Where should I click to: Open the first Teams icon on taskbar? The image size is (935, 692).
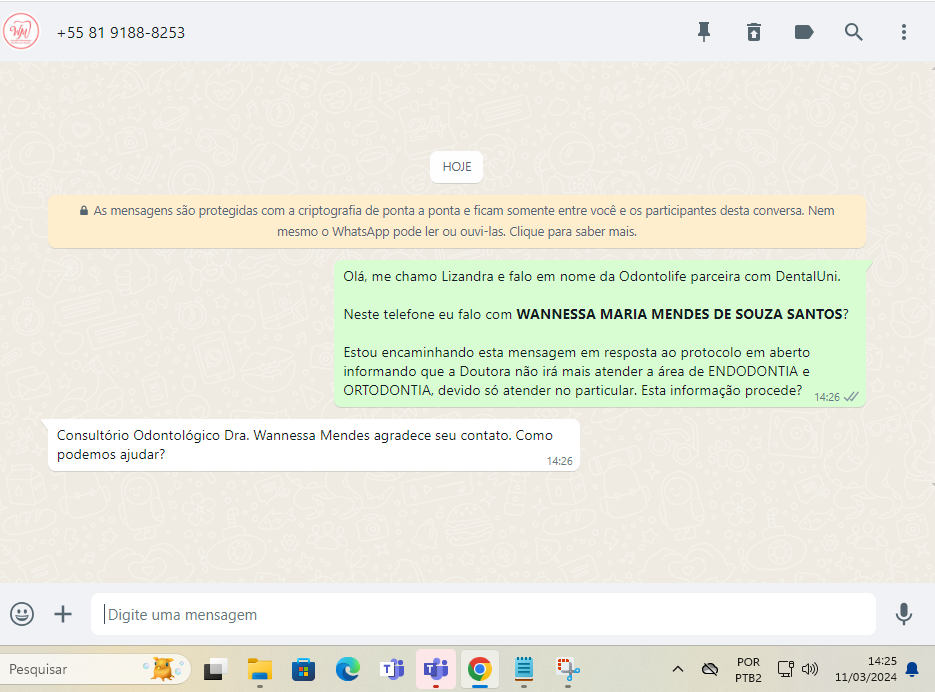click(392, 669)
